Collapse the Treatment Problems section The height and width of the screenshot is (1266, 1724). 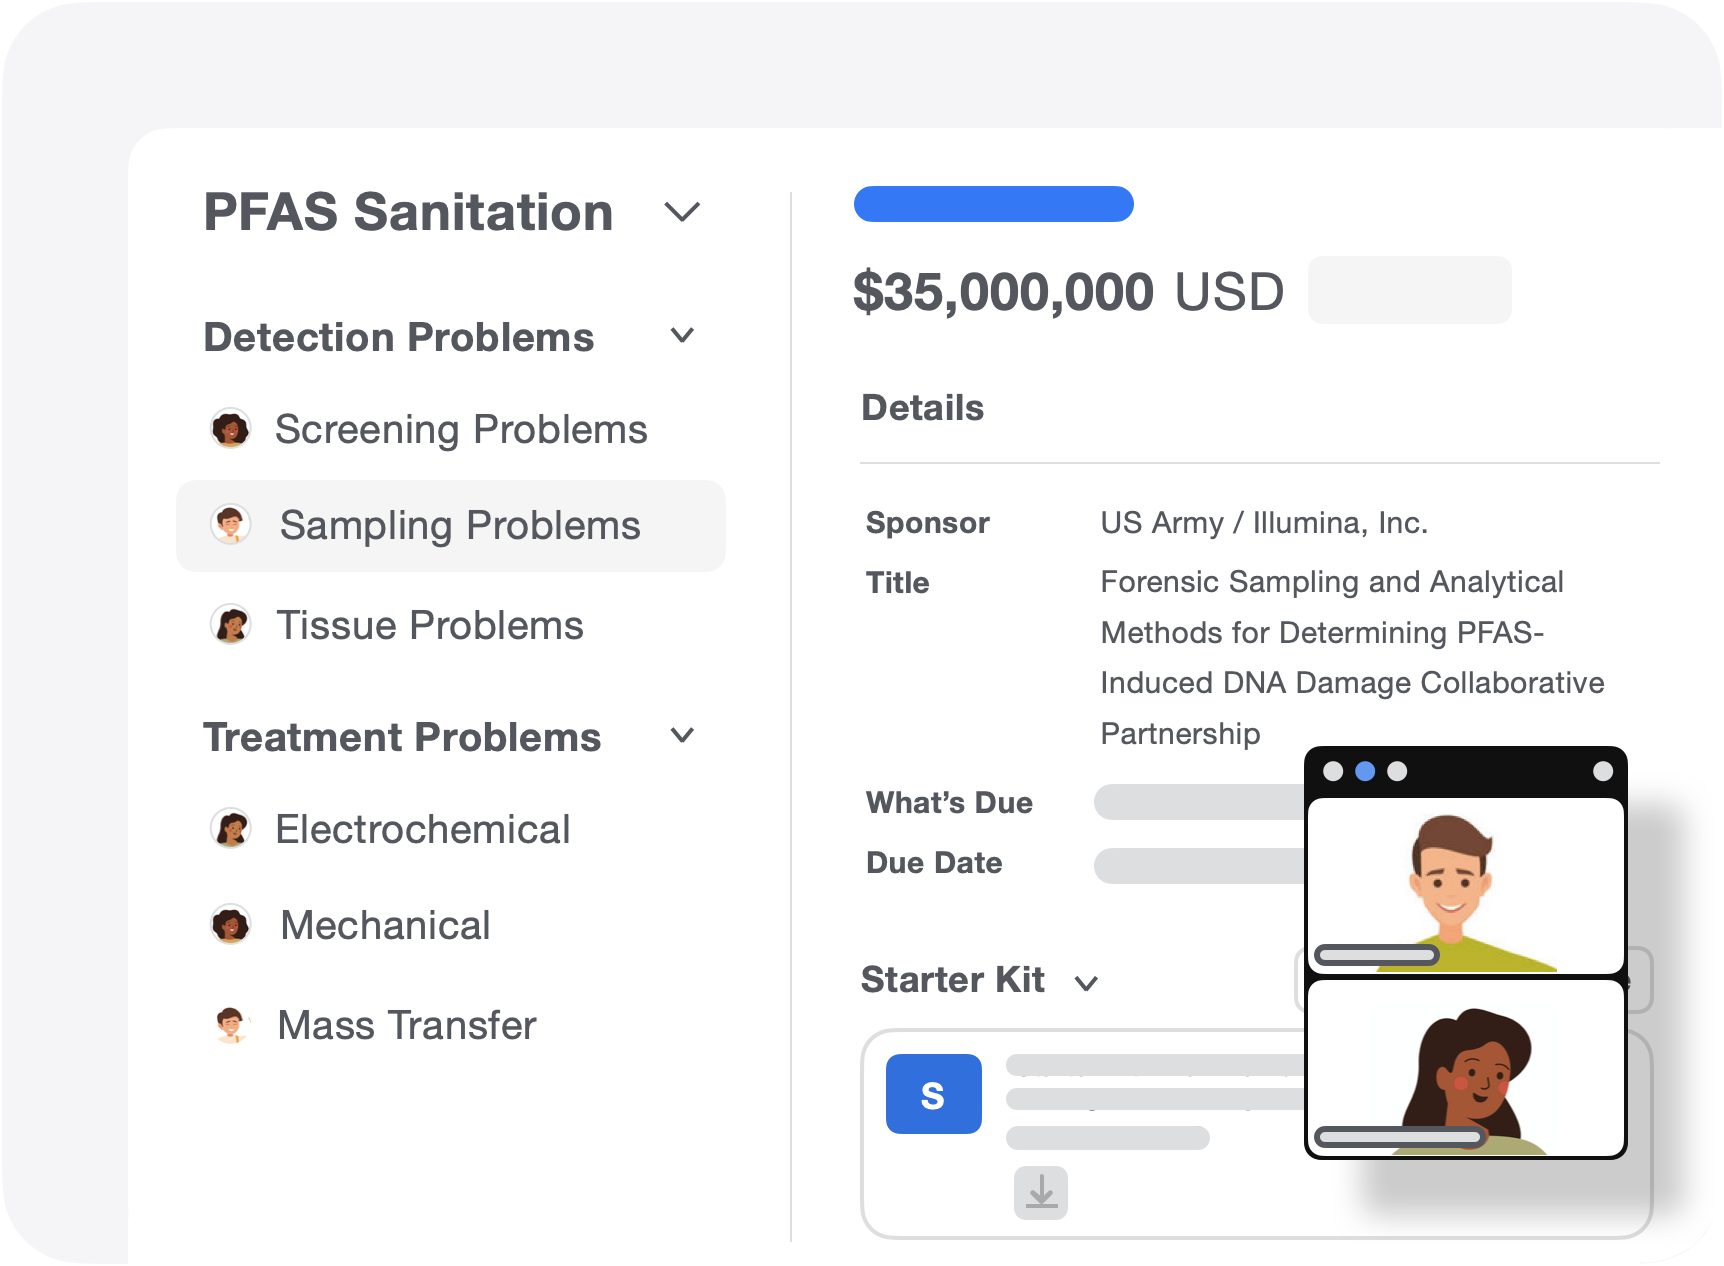point(682,736)
